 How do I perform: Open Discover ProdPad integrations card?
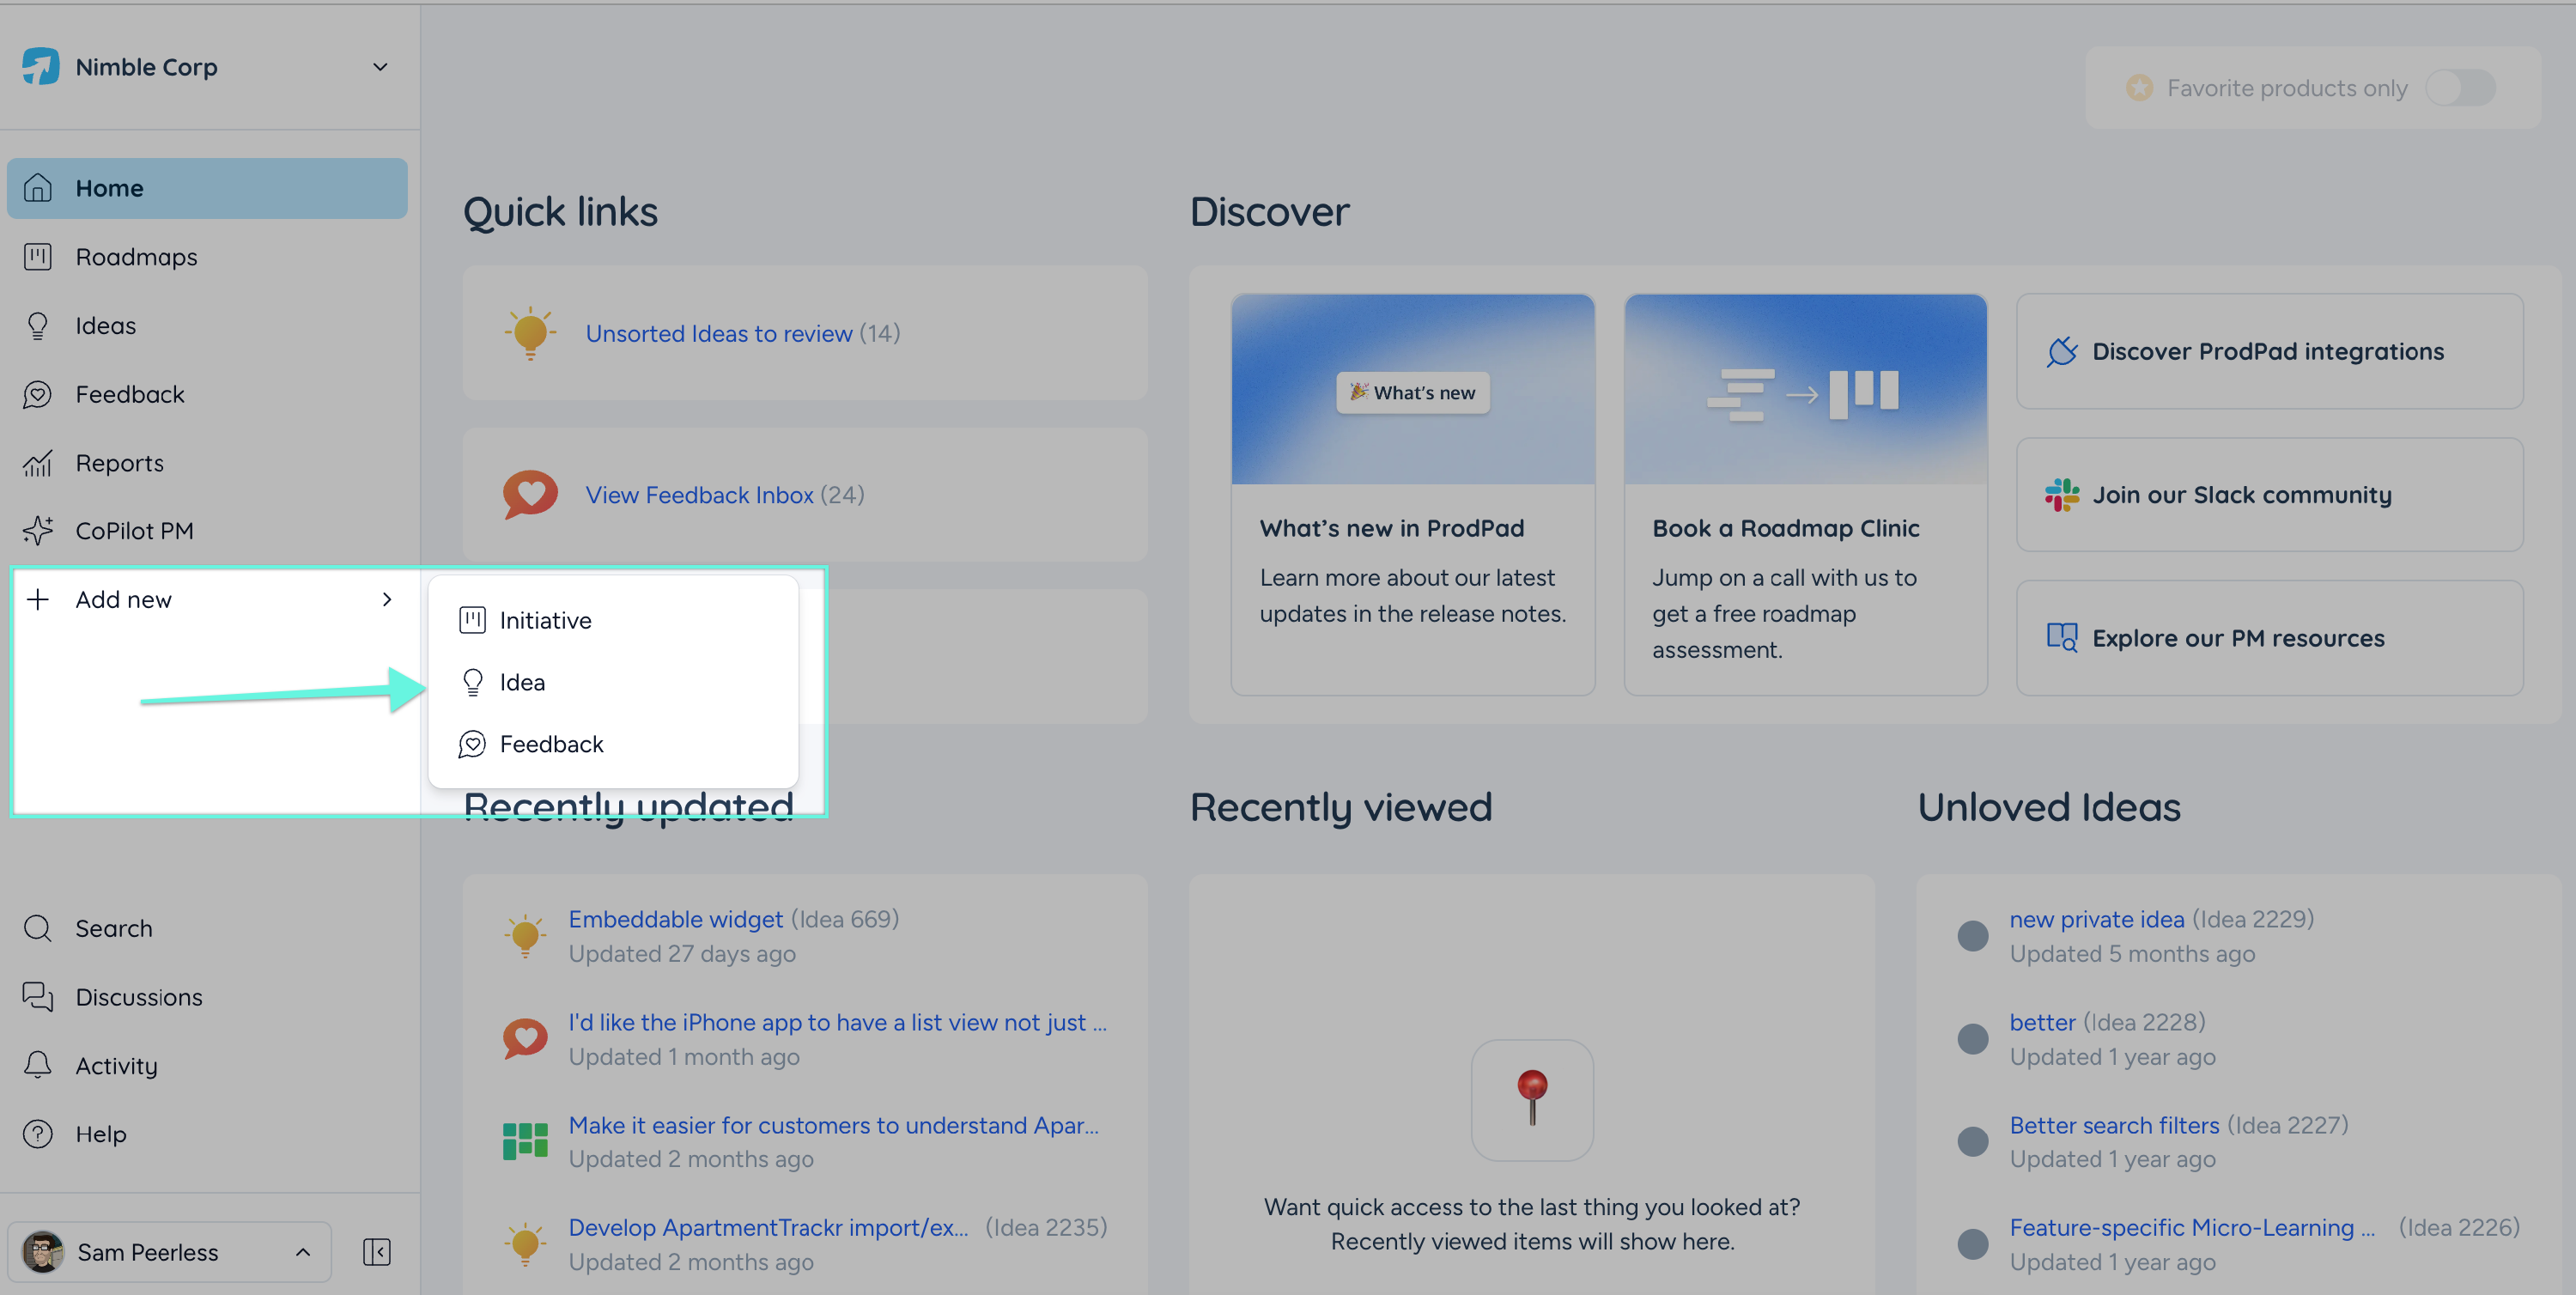2269,351
